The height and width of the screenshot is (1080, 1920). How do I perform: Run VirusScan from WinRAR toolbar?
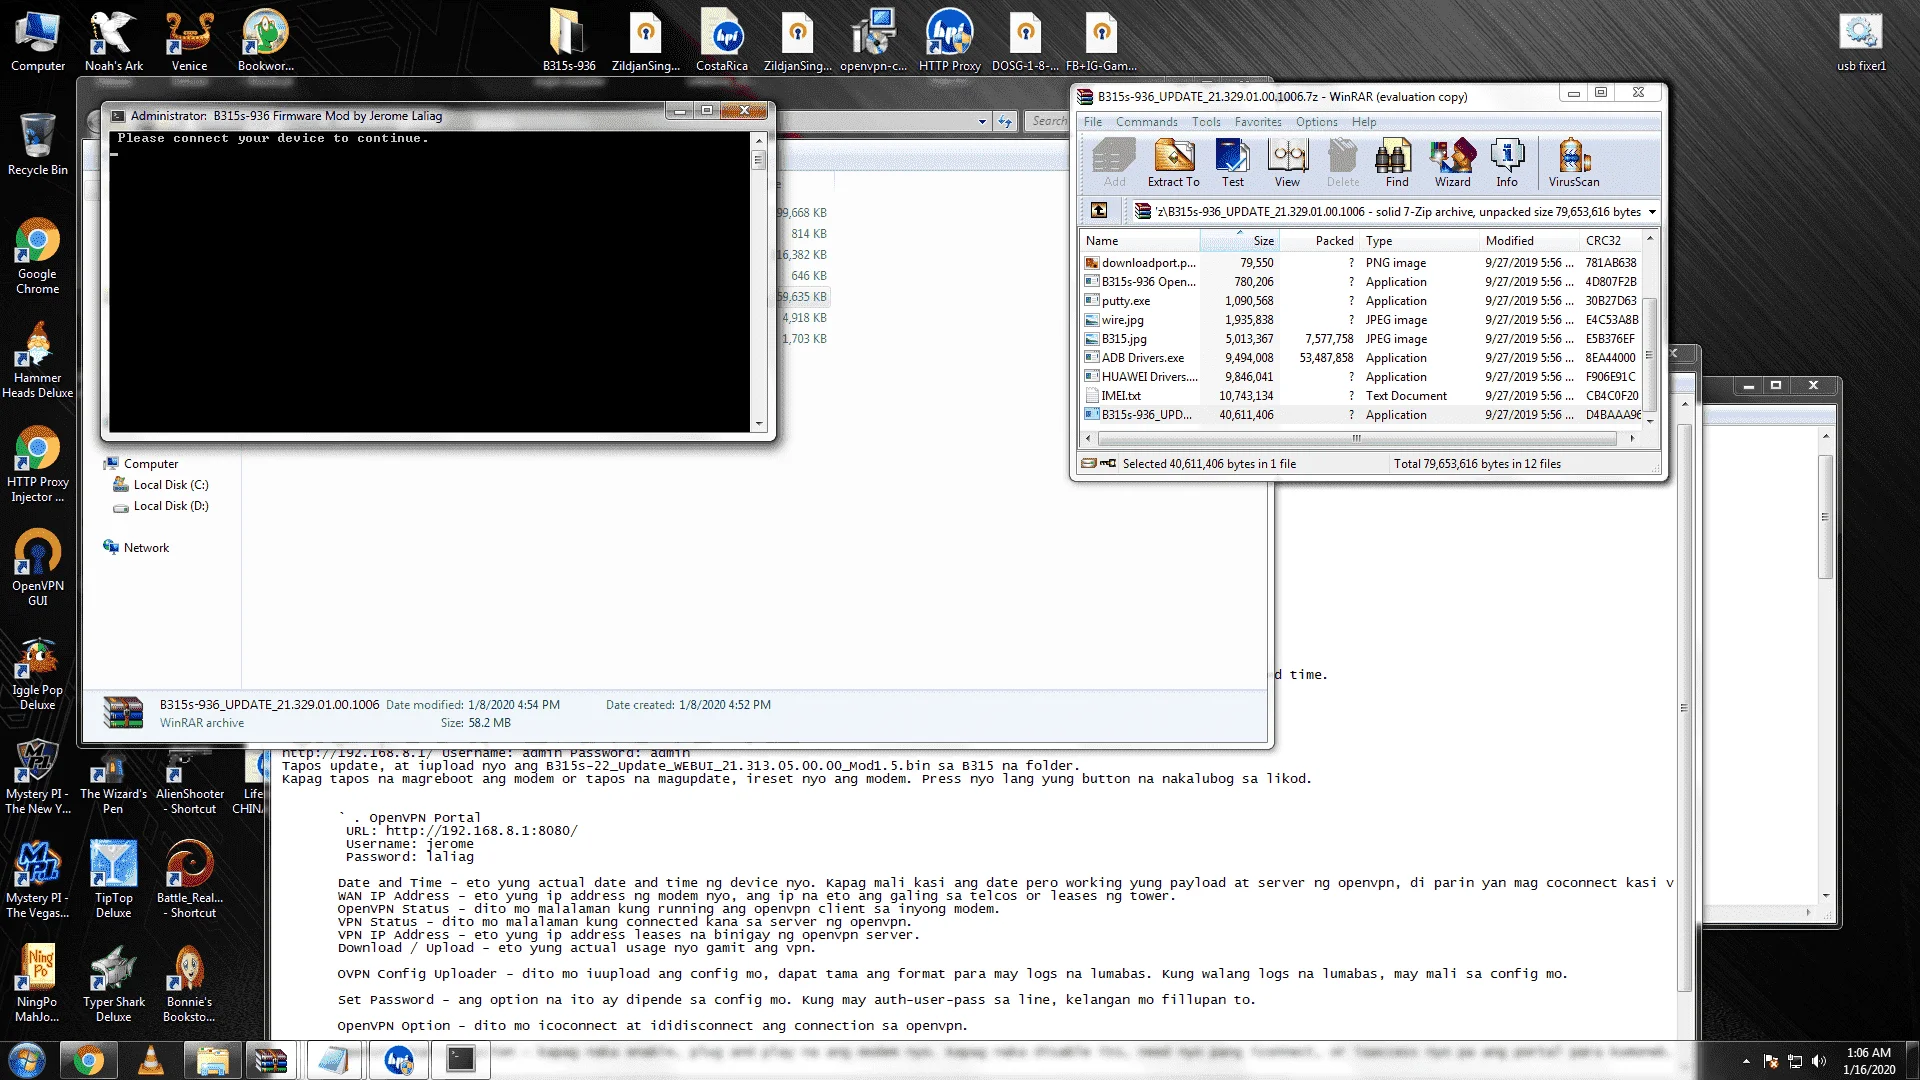[1573, 163]
